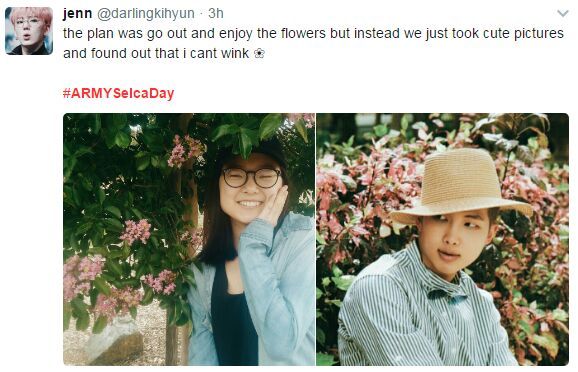This screenshot has height=372, width=578.
Task: Expand the tweet options chevron
Action: click(x=563, y=14)
